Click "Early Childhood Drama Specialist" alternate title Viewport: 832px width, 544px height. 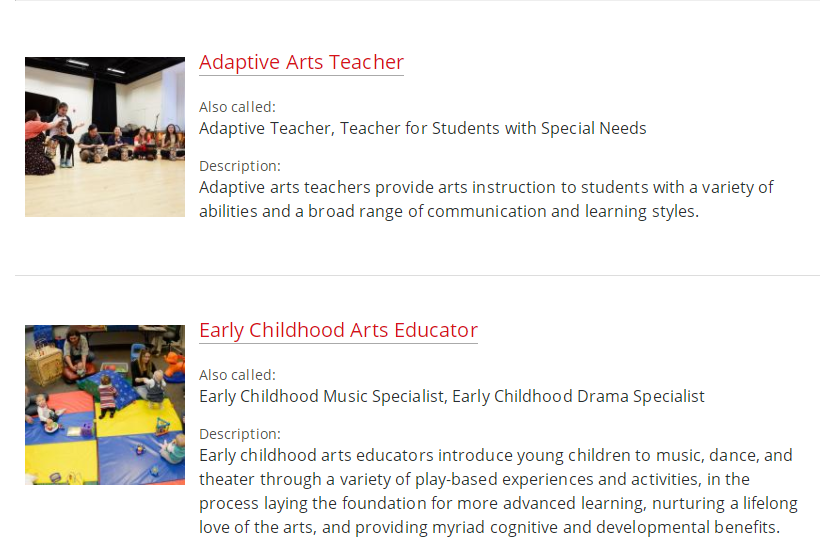[x=578, y=396]
